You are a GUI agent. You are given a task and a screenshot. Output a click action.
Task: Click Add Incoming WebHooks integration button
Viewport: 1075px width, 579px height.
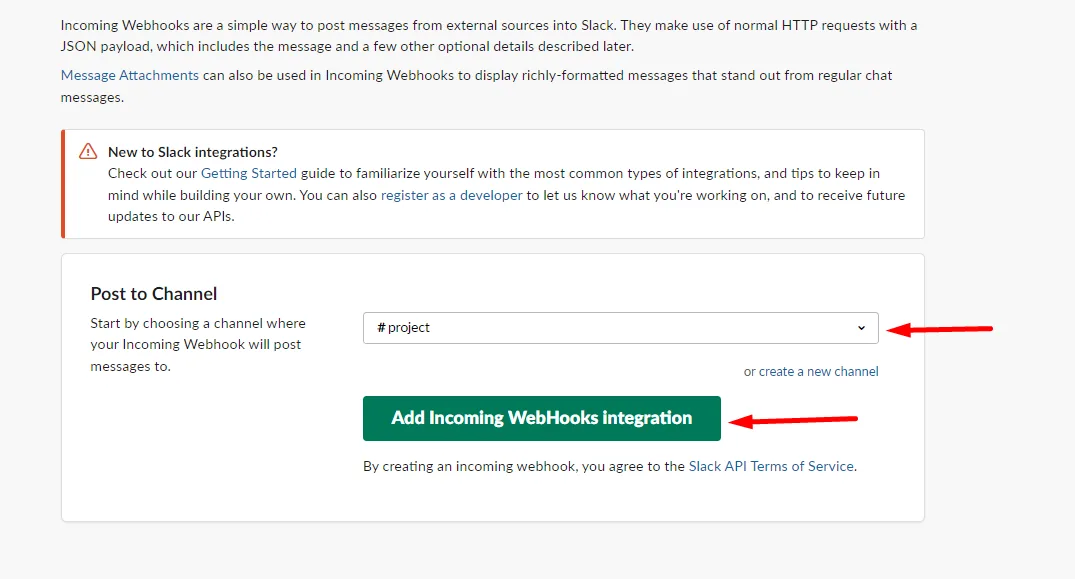542,418
